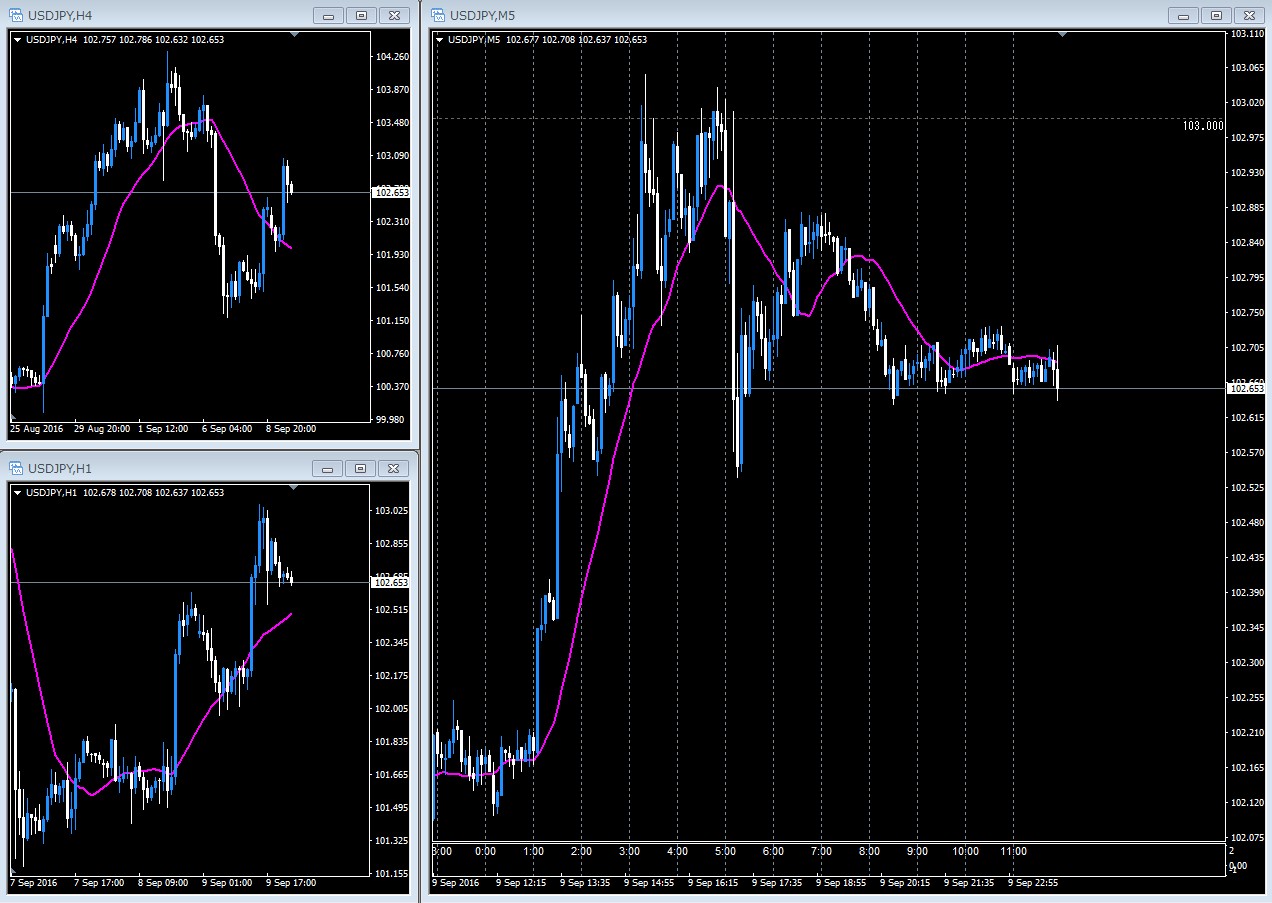Select the 103.000 horizontal line label in M5
Image resolution: width=1272 pixels, height=903 pixels.
1202,126
